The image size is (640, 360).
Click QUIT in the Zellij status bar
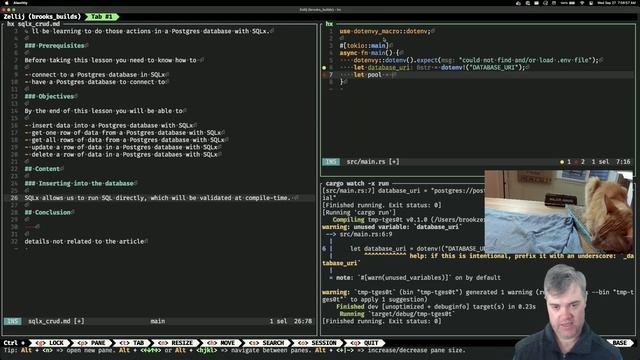coord(365,343)
